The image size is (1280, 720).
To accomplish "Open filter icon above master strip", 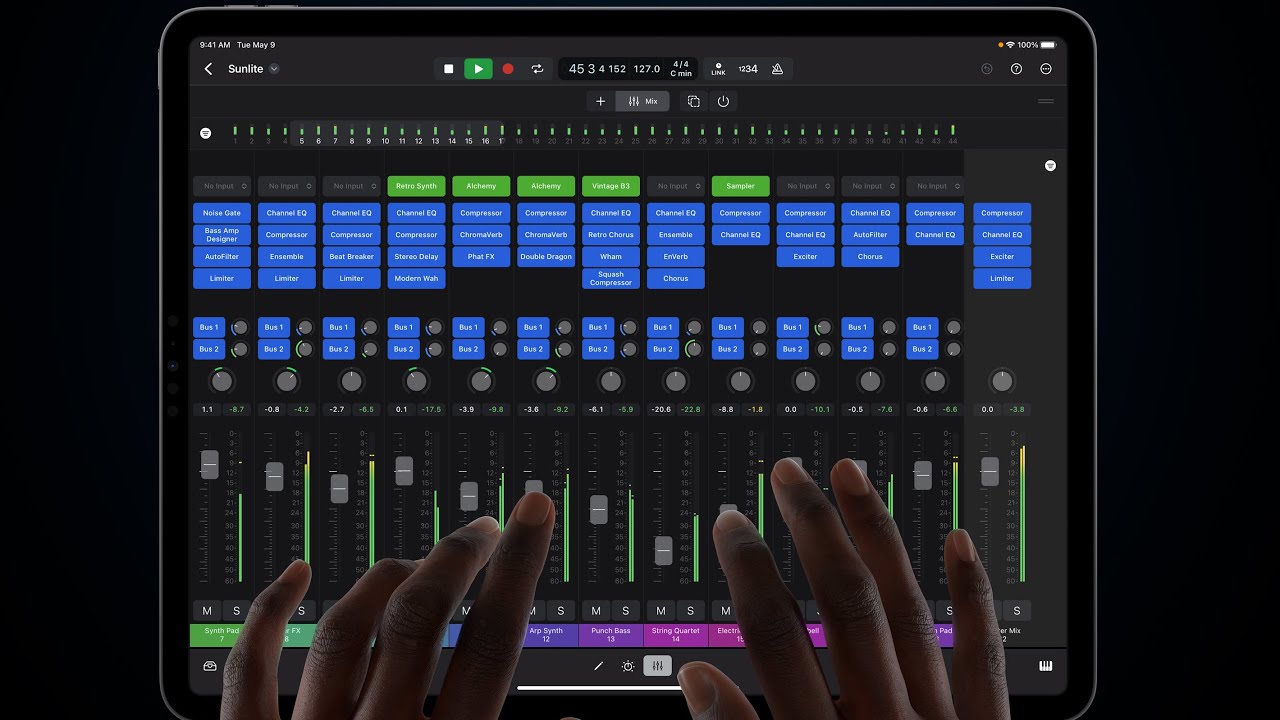I will point(1050,165).
